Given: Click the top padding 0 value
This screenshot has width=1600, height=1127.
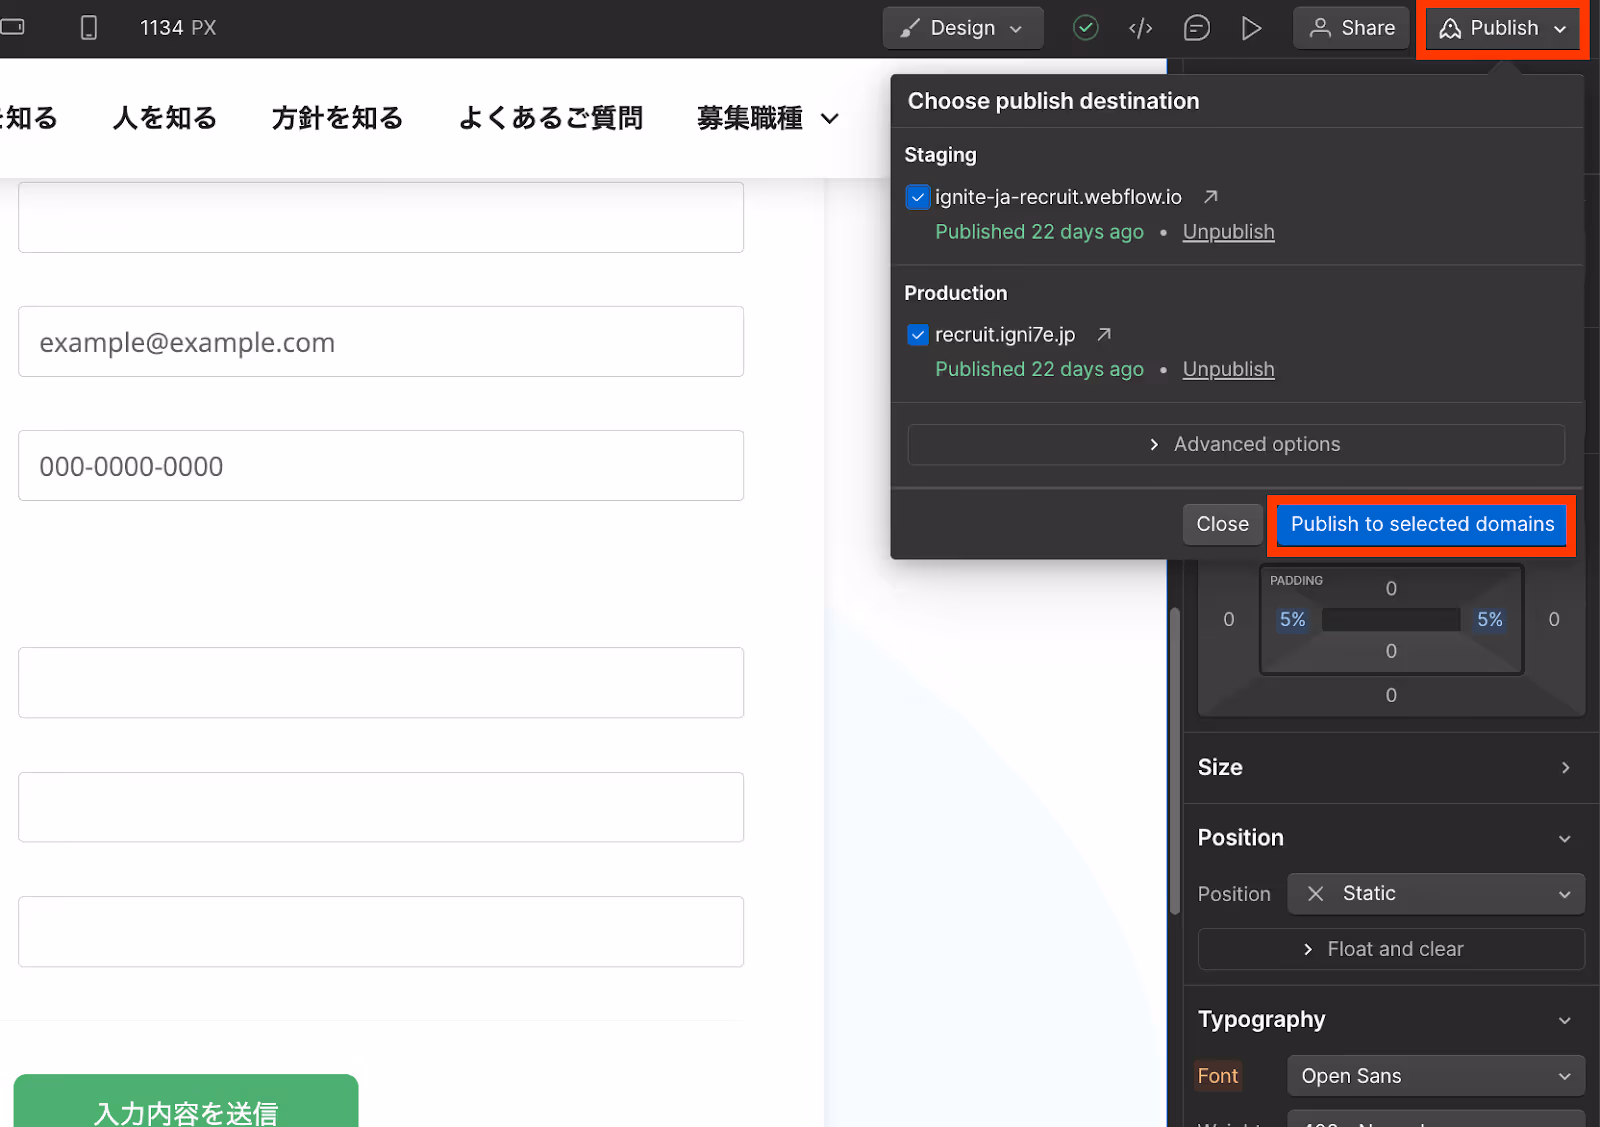Looking at the screenshot, I should 1391,589.
